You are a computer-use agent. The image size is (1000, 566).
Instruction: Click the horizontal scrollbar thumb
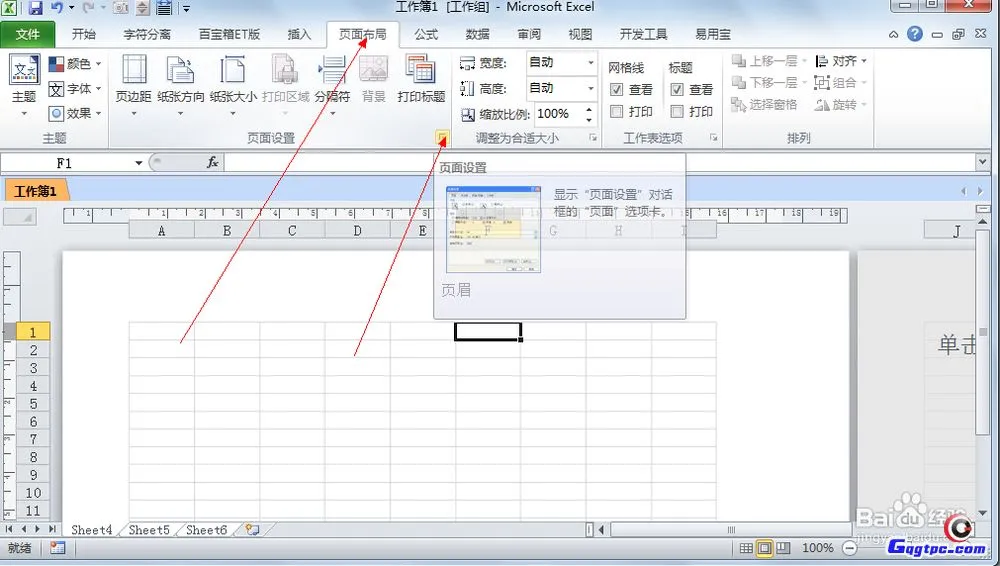(732, 530)
